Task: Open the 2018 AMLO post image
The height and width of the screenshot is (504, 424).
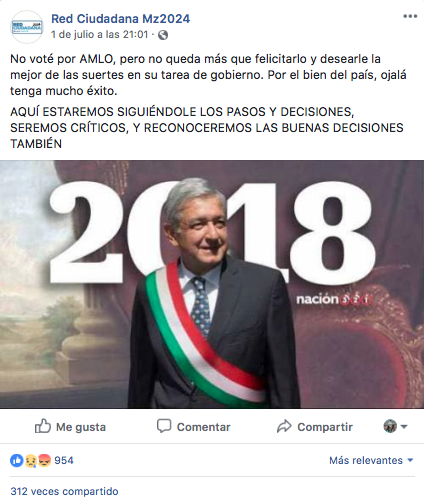Action: pyautogui.click(x=212, y=285)
